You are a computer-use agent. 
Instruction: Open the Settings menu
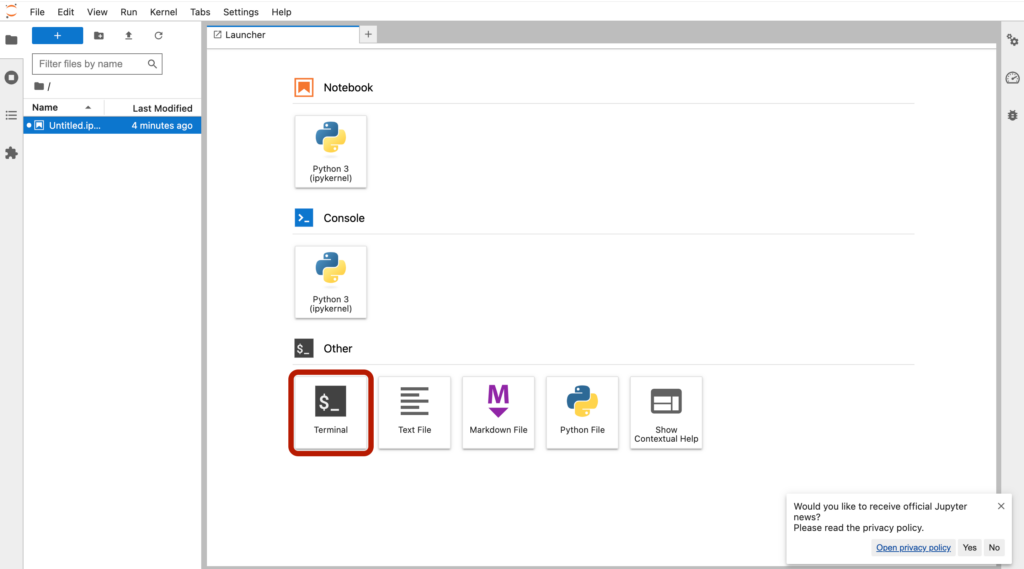[241, 12]
